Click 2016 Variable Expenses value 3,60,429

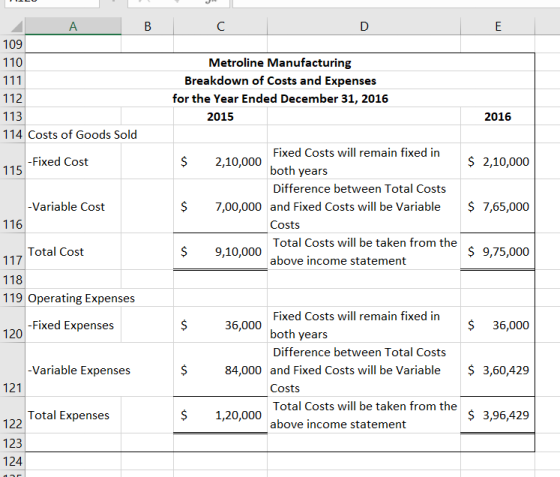click(x=498, y=370)
